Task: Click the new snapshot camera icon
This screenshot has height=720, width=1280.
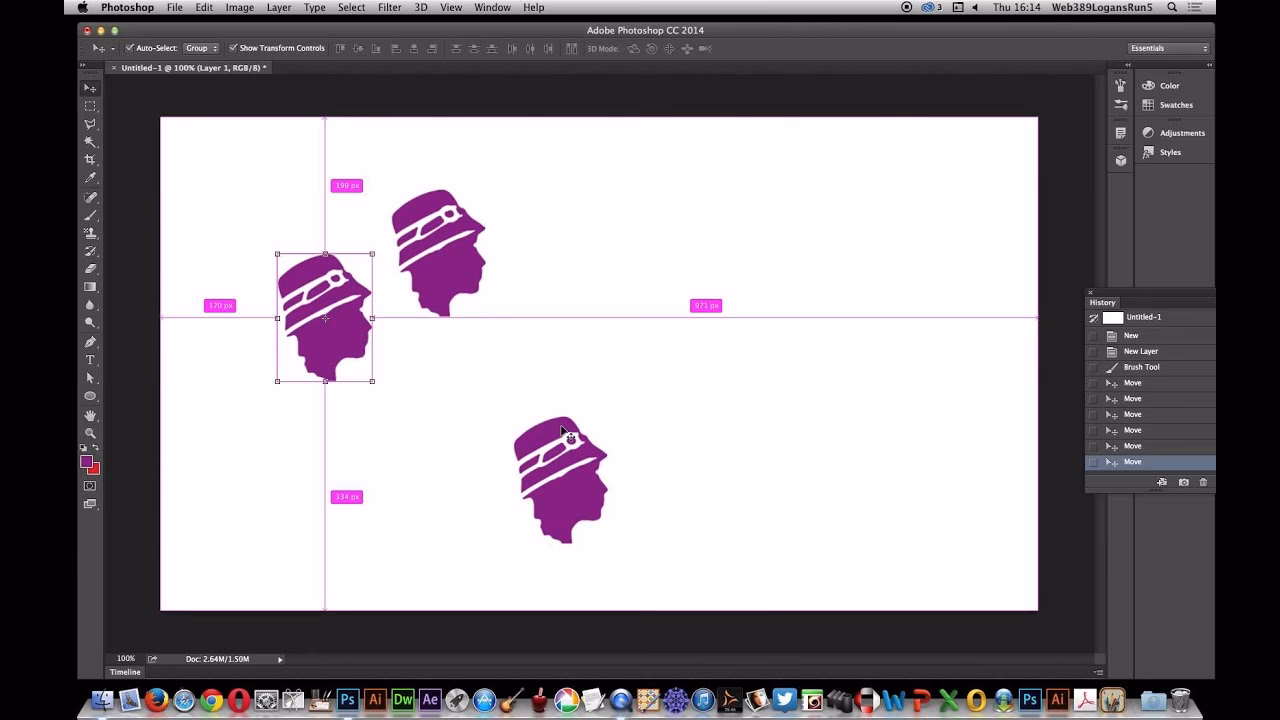Action: pyautogui.click(x=1183, y=482)
